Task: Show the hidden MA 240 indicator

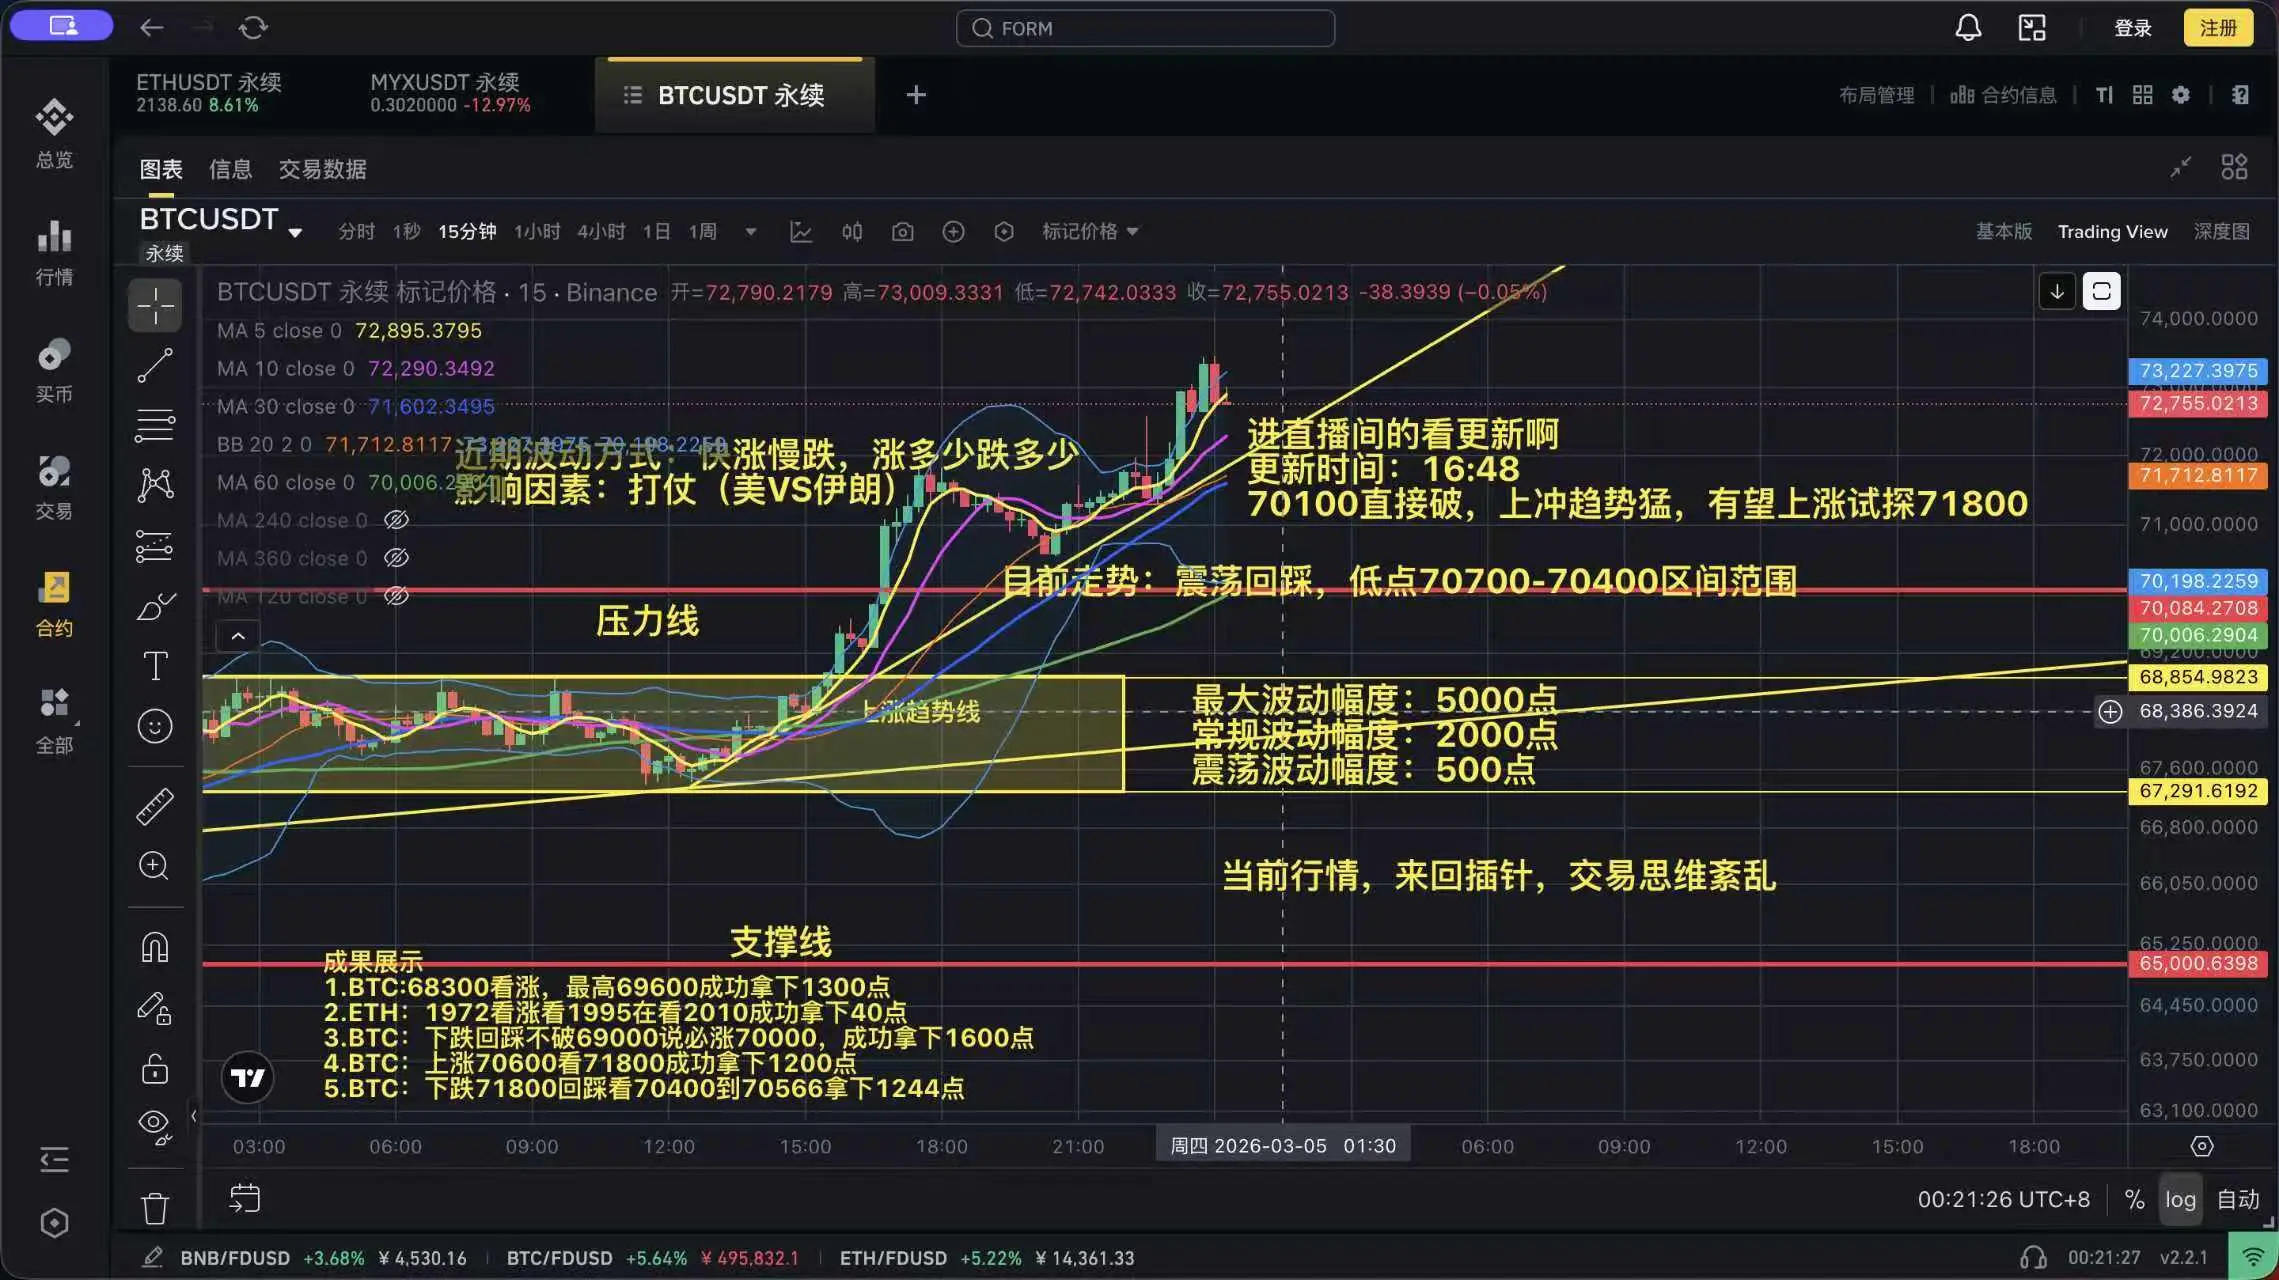Action: pos(397,520)
